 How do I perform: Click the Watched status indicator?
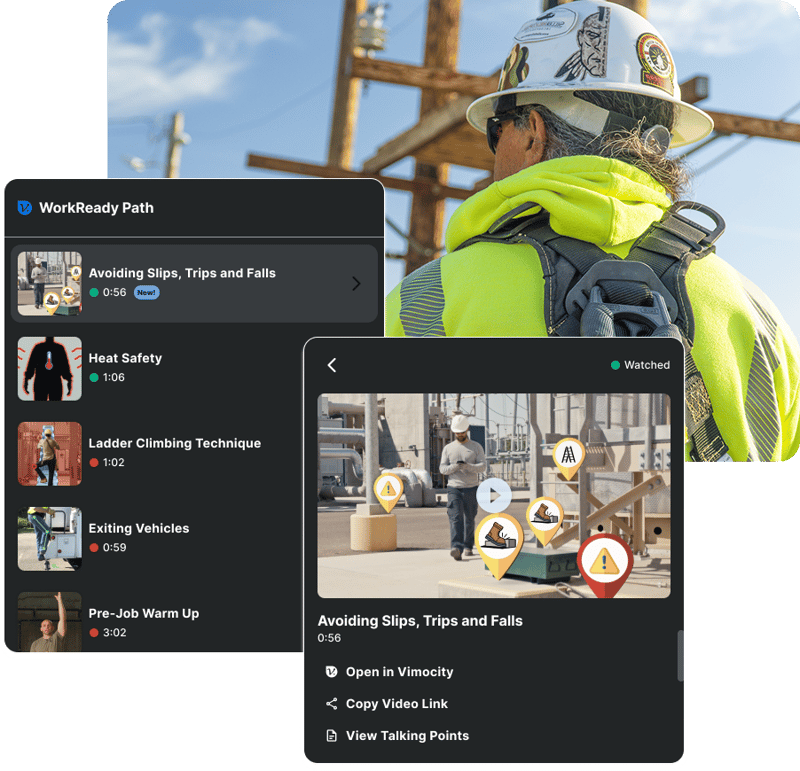pos(640,365)
